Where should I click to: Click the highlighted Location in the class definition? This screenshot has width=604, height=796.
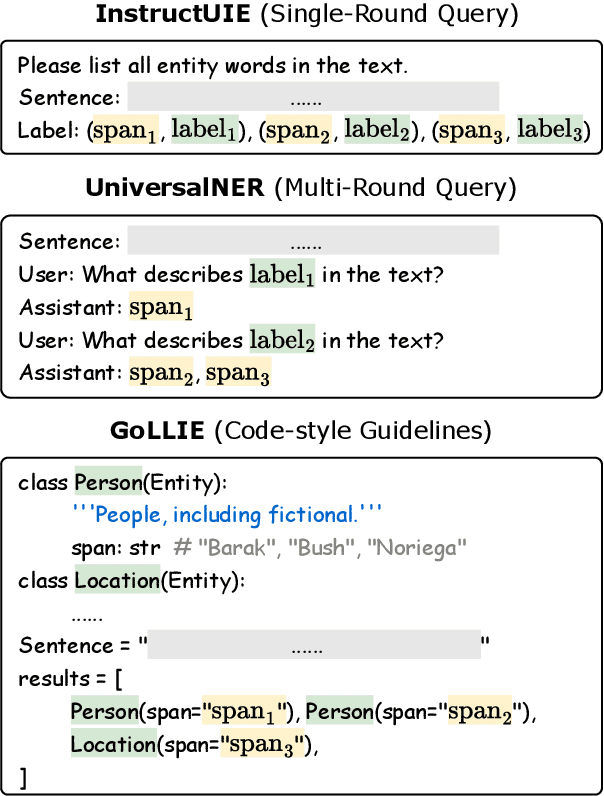click(x=115, y=581)
